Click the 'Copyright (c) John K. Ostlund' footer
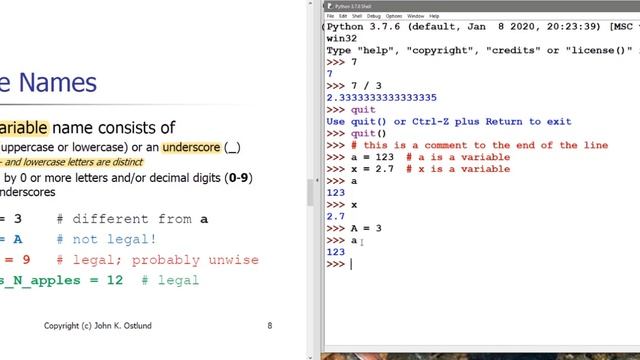This screenshot has height=360, width=640. [98, 326]
